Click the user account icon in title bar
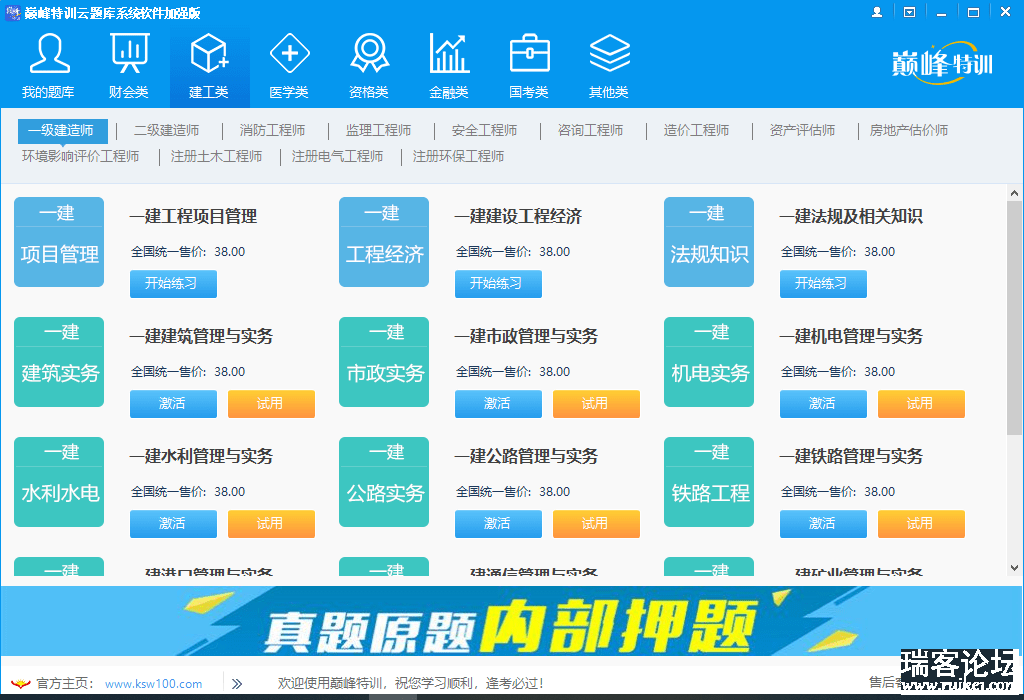The image size is (1024, 700). coord(877,12)
